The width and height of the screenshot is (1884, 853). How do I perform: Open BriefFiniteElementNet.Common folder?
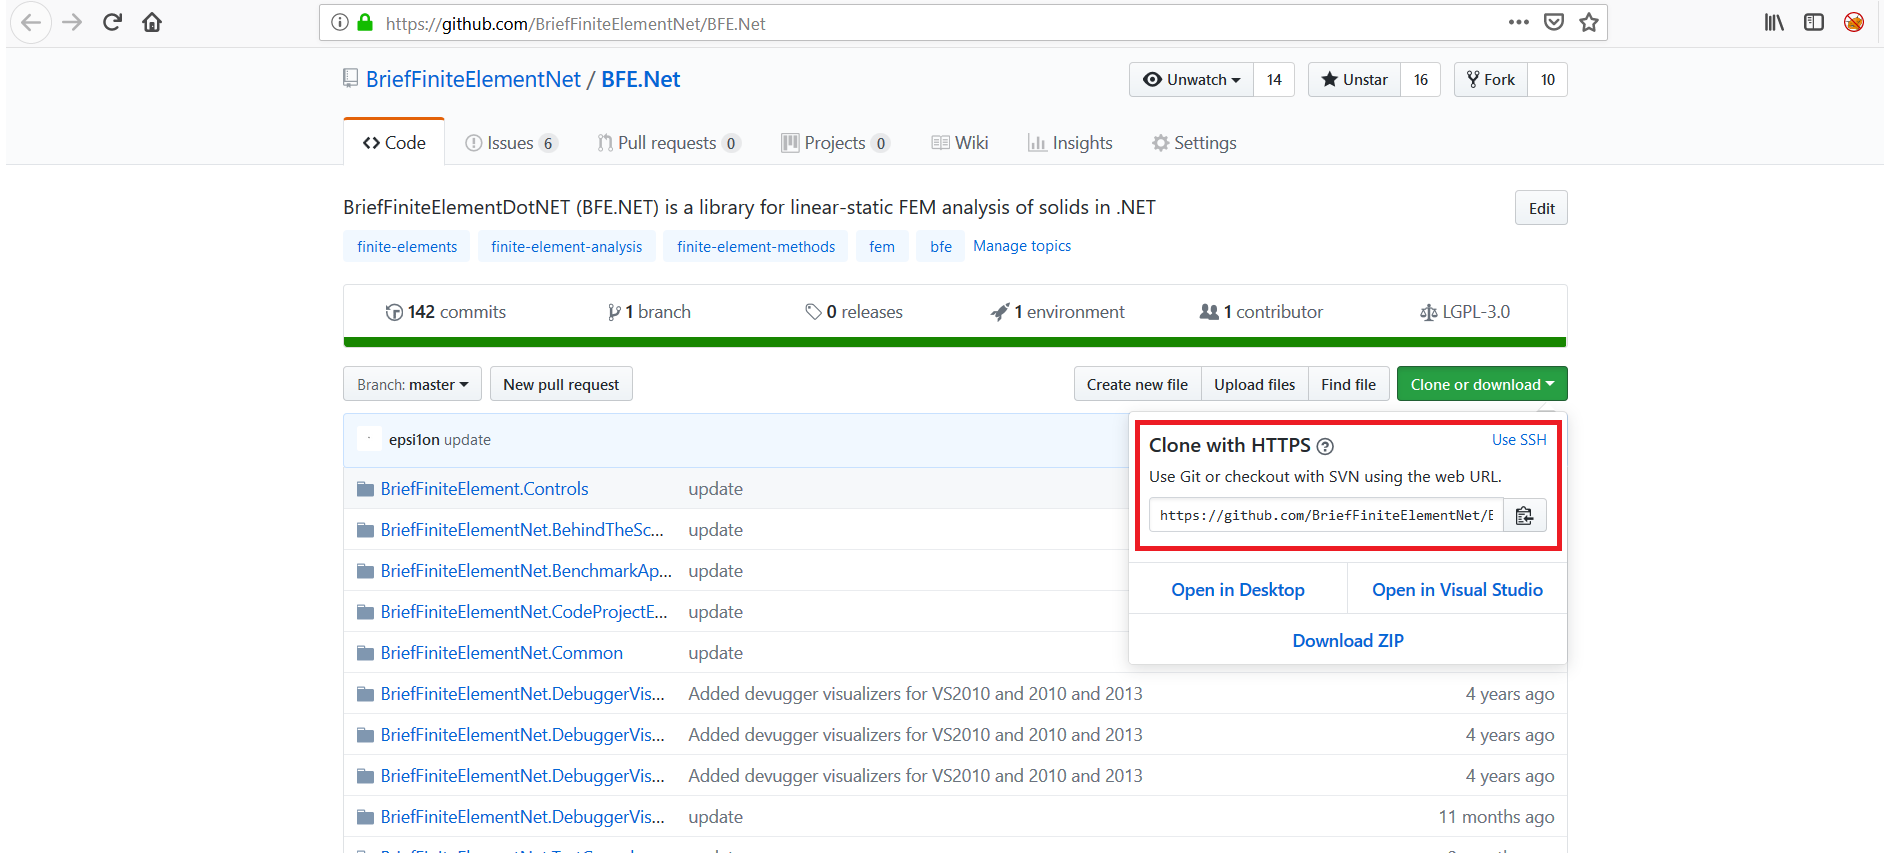pyautogui.click(x=501, y=653)
